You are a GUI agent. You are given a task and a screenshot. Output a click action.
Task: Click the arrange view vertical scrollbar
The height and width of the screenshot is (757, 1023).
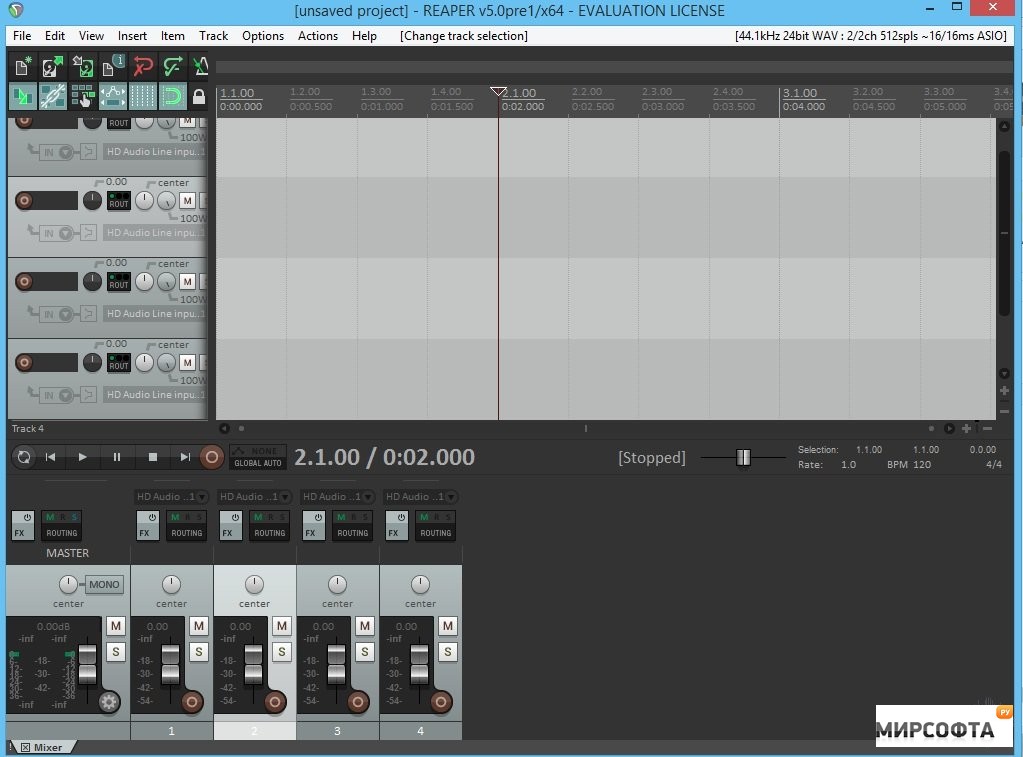pos(1005,233)
